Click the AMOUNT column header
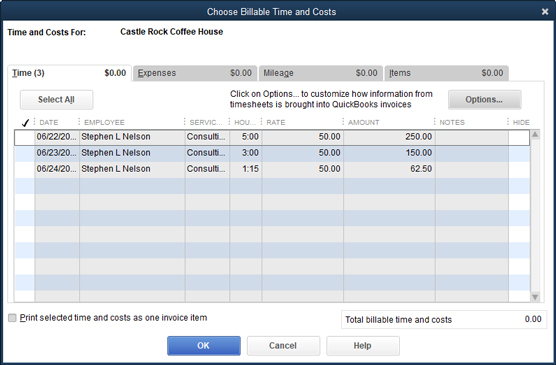This screenshot has width=556, height=365. [363, 123]
